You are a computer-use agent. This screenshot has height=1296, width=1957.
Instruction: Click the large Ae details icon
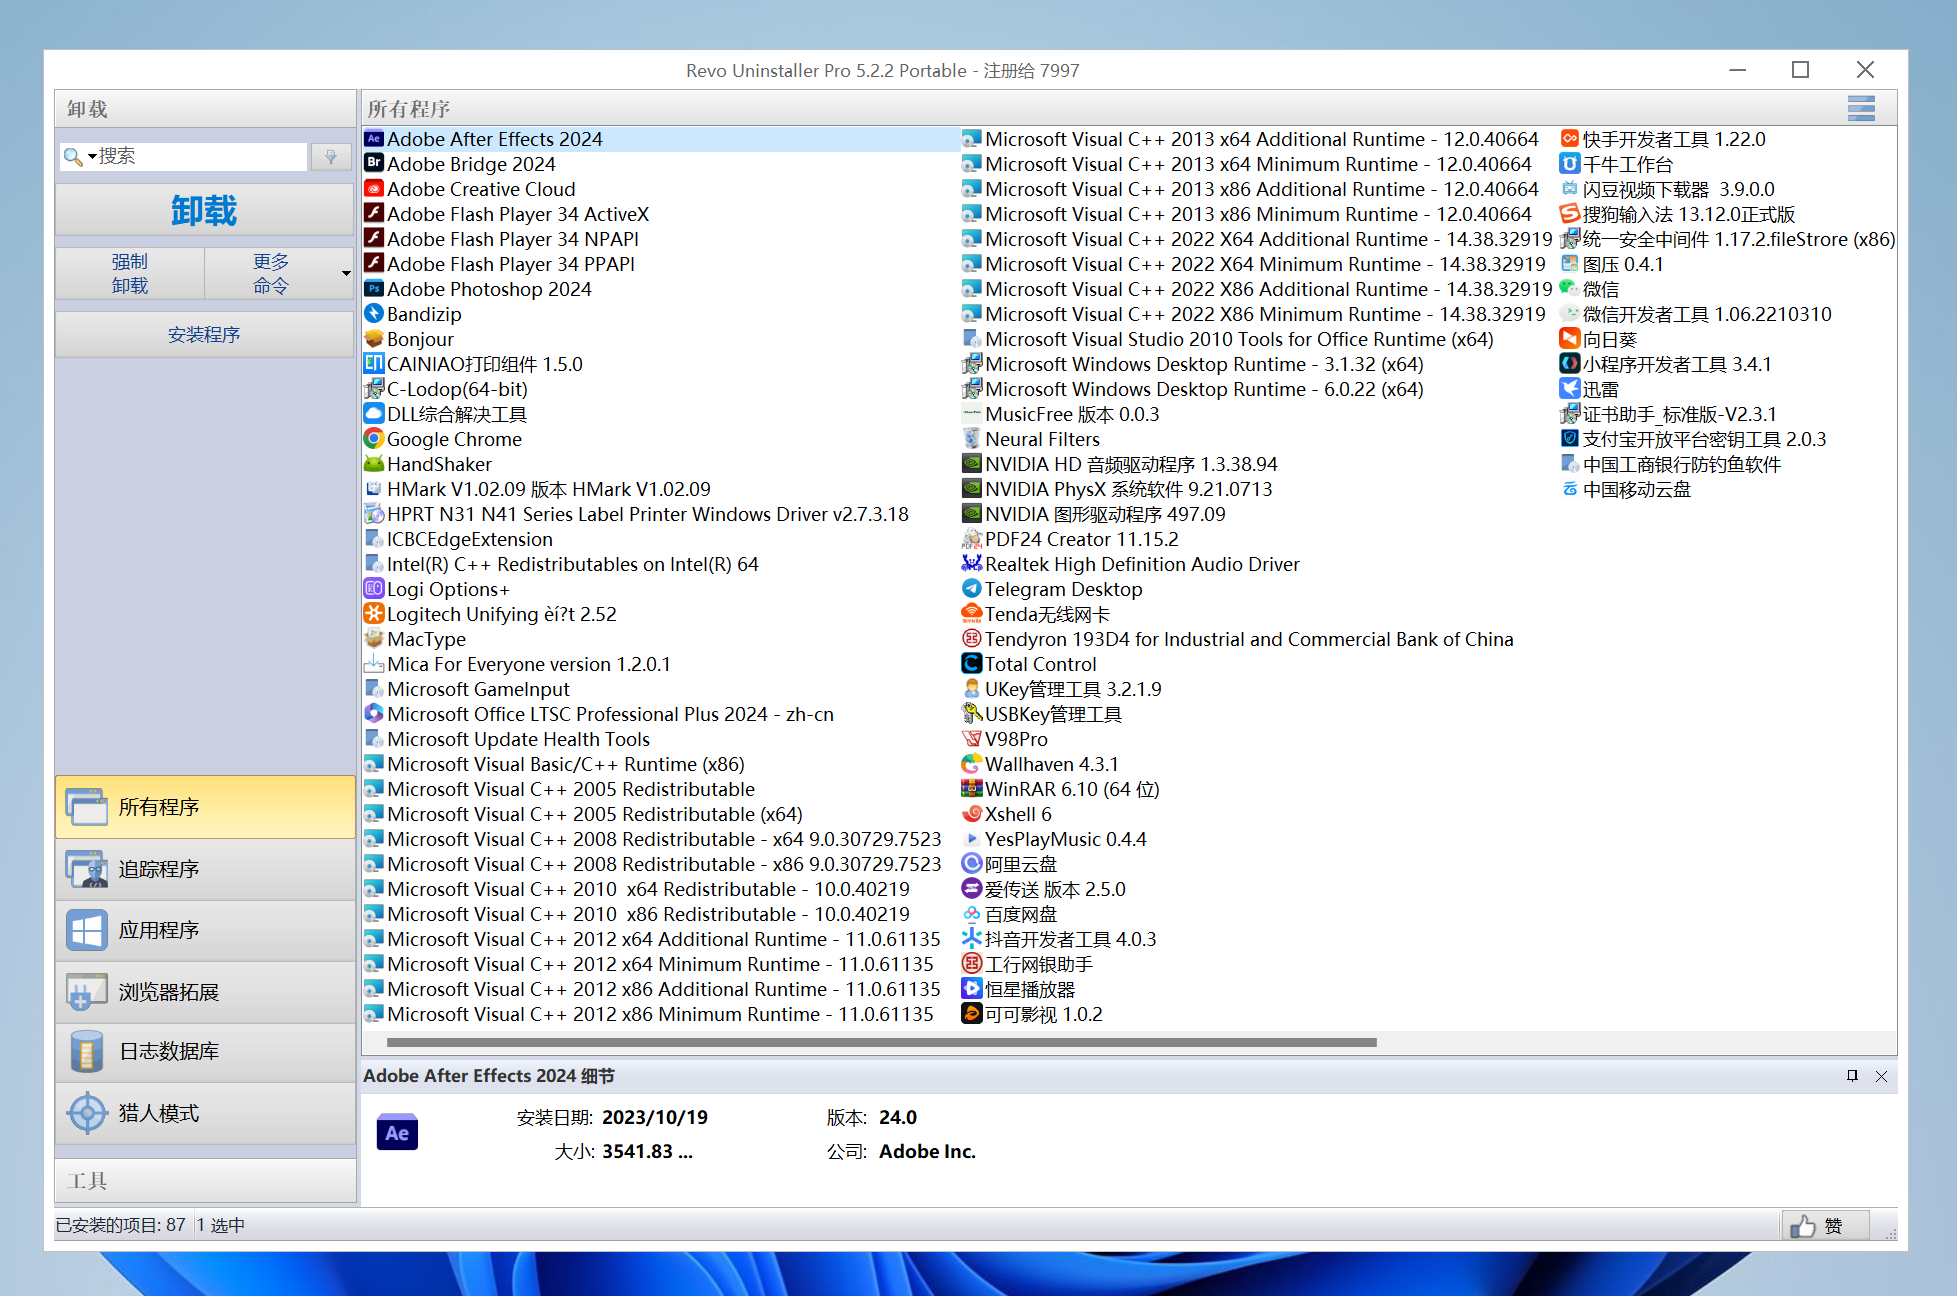397,1133
